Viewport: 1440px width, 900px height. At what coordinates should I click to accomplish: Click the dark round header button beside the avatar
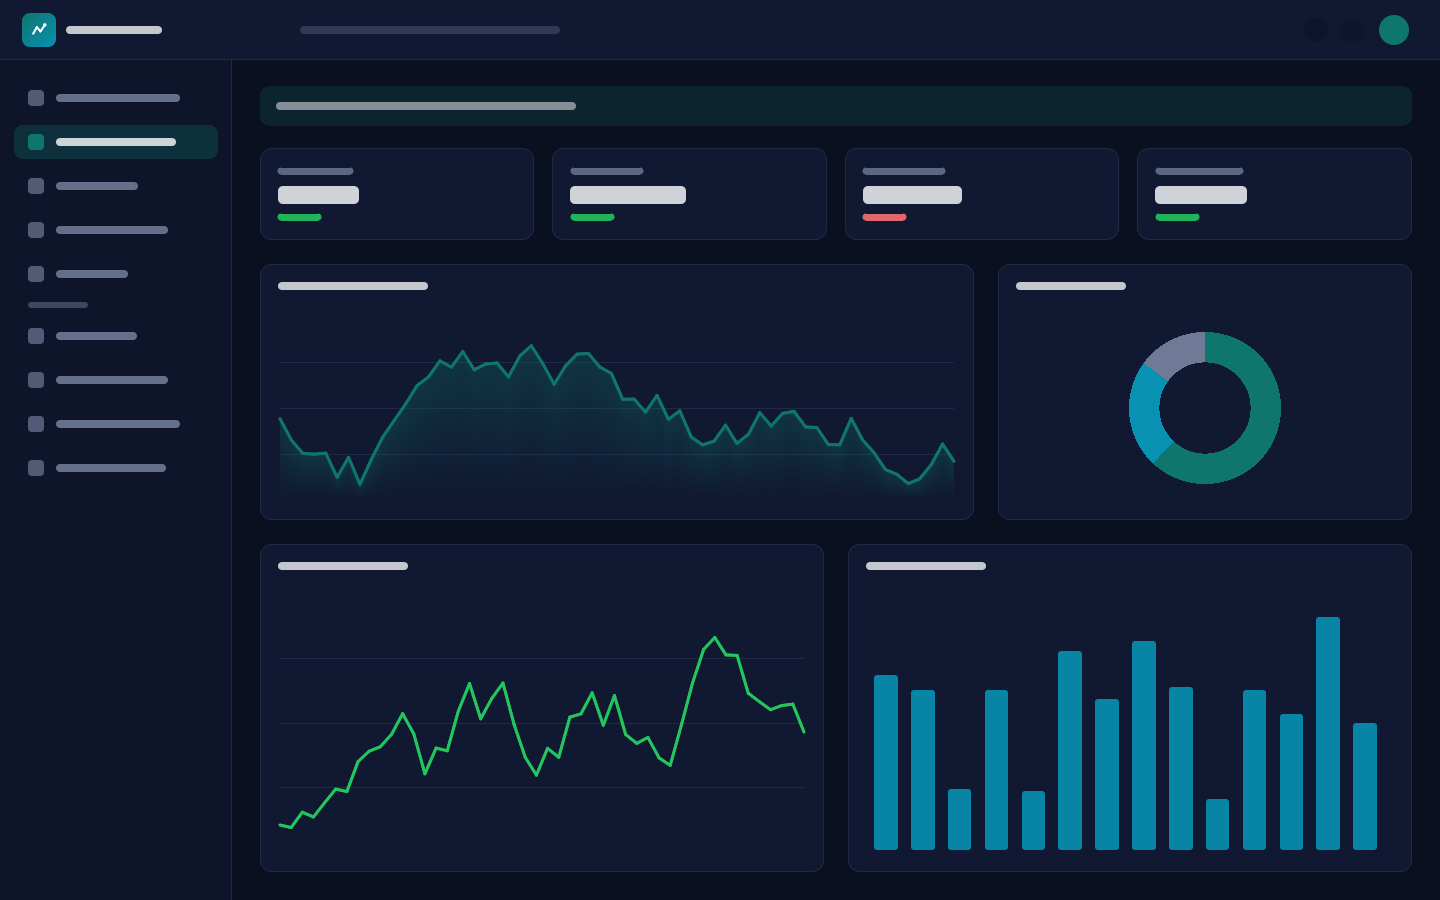click(1352, 30)
